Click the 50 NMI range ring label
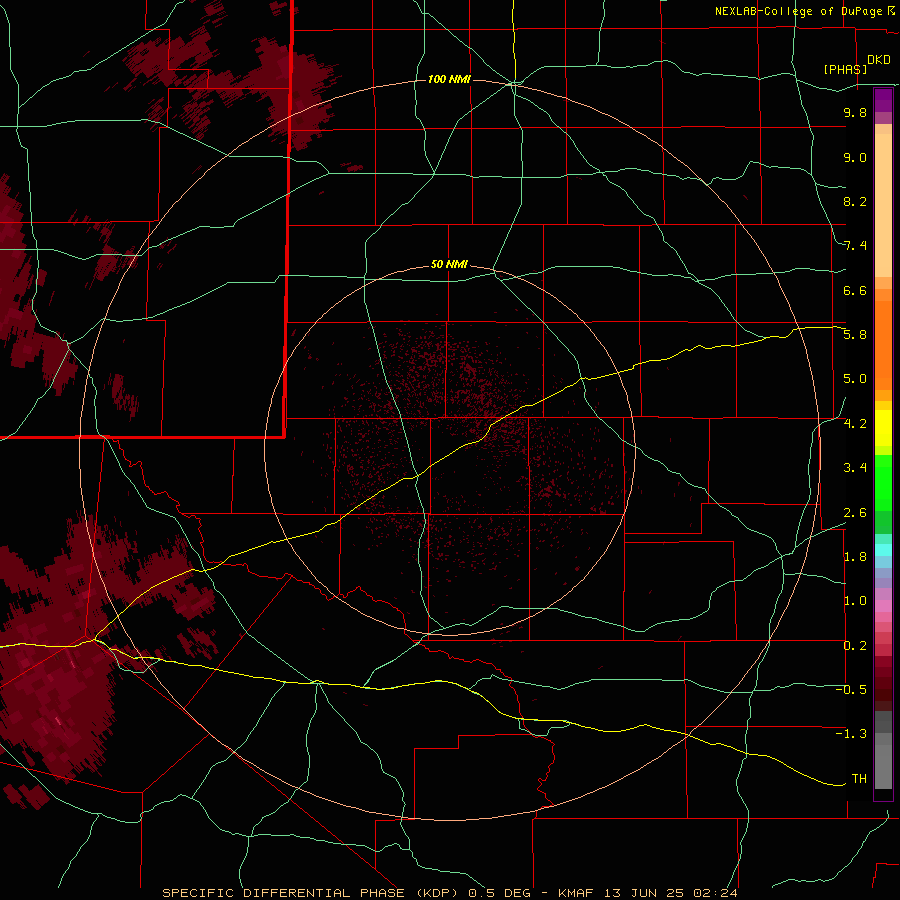 click(449, 264)
